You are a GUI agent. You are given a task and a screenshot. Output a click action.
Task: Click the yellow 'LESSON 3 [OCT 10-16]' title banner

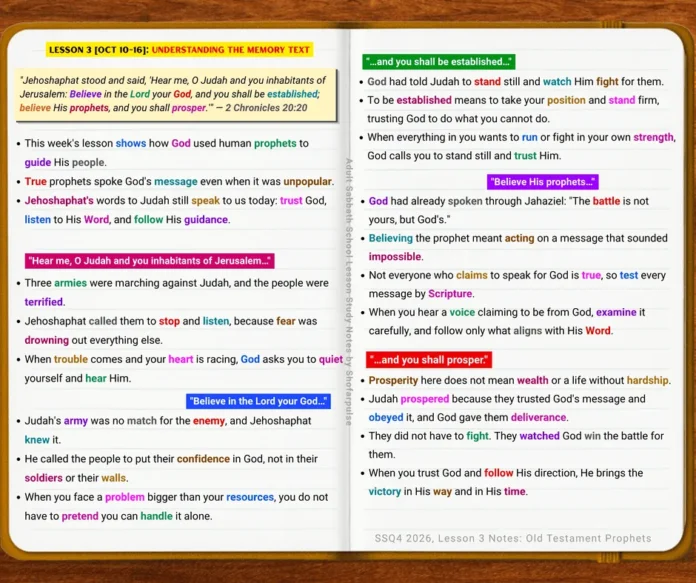[x=180, y=50]
